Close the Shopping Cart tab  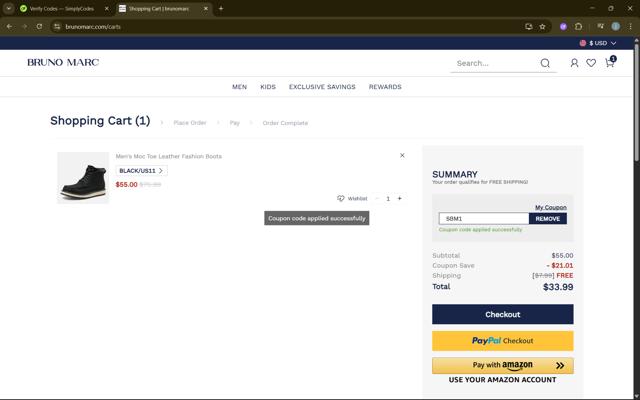[206, 8]
